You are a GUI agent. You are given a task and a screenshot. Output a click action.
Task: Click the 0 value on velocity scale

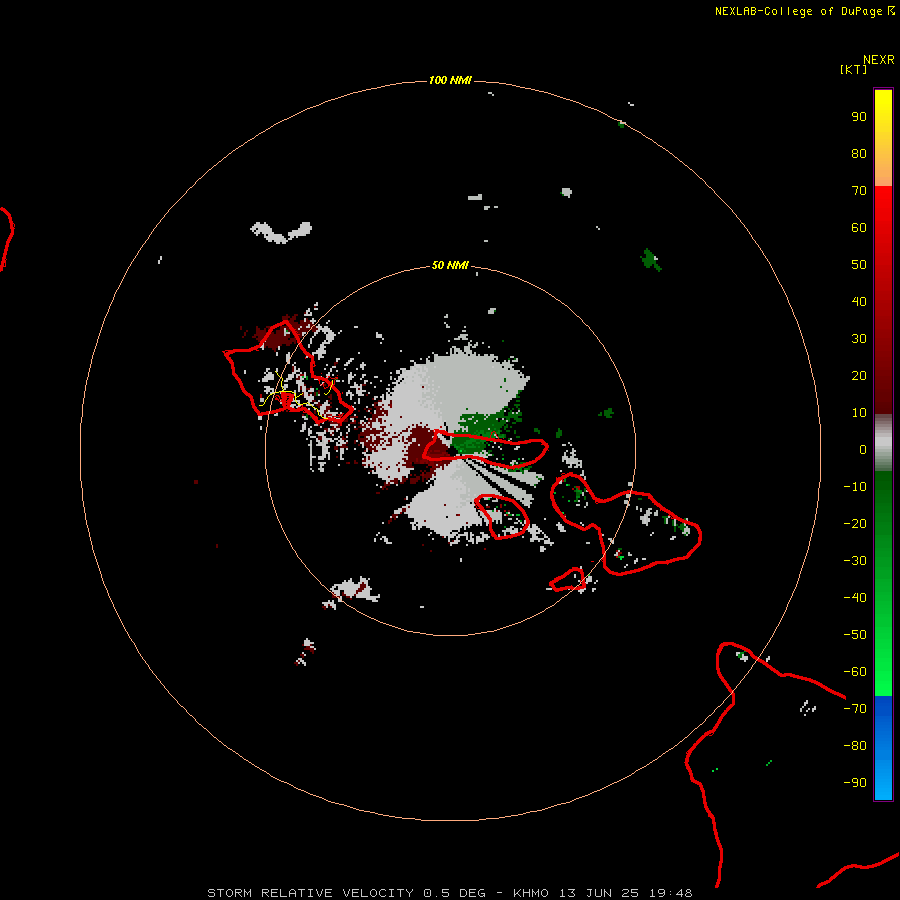[x=863, y=450]
